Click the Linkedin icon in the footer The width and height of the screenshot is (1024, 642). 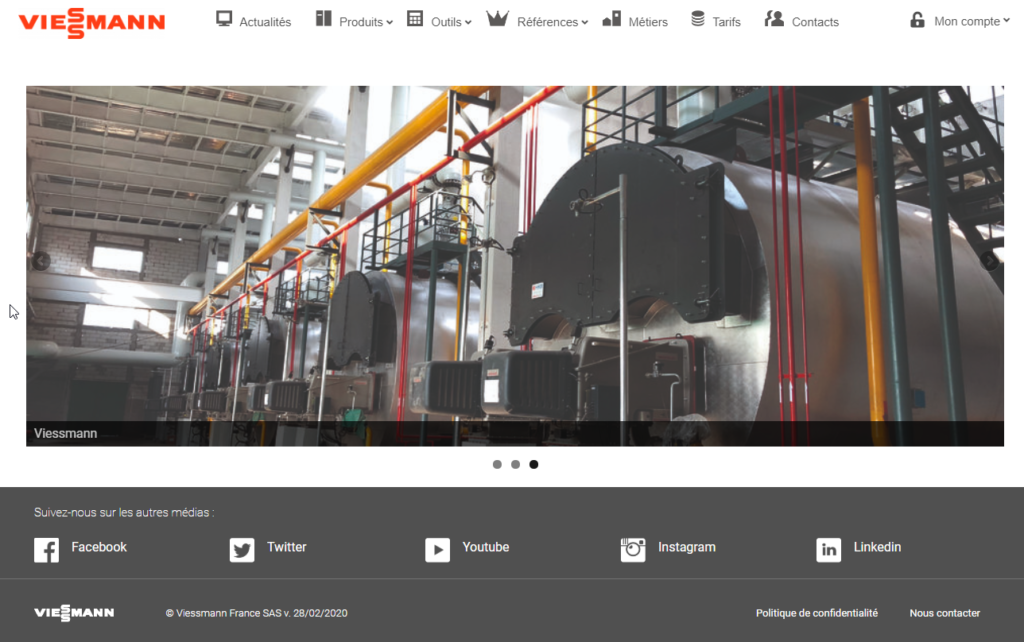828,549
